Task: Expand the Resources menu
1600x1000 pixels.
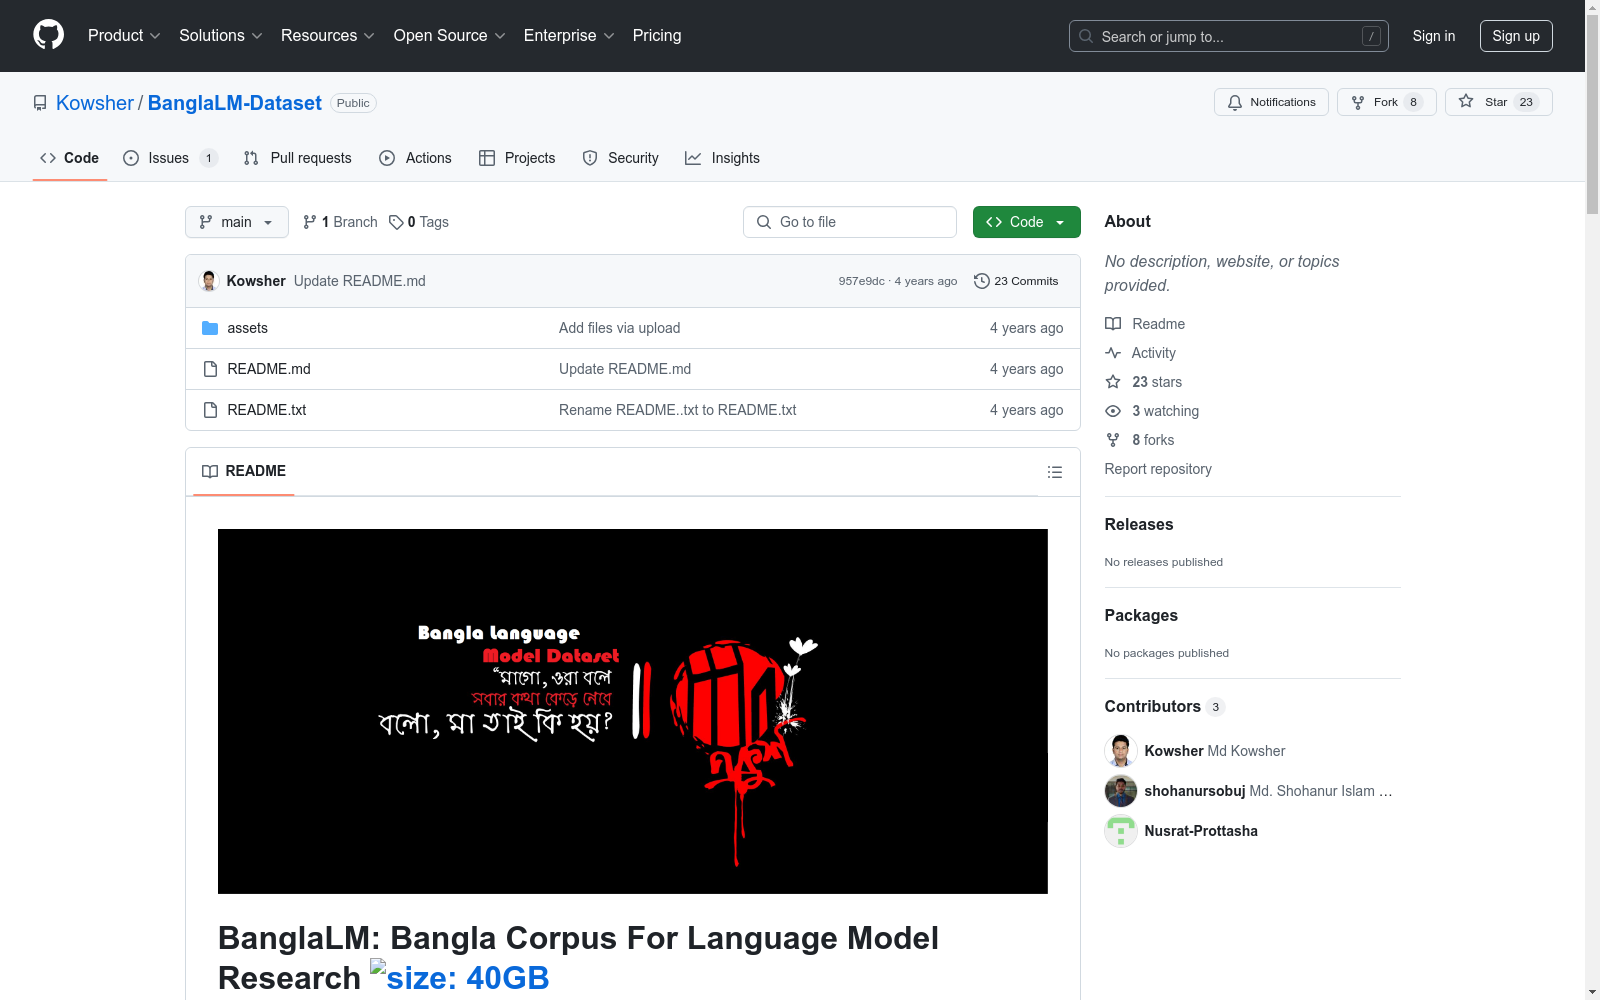Action: click(328, 36)
